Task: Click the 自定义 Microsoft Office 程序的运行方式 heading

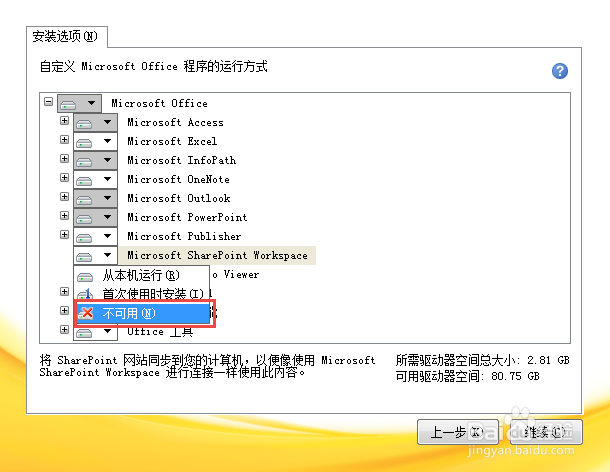Action: (154, 67)
